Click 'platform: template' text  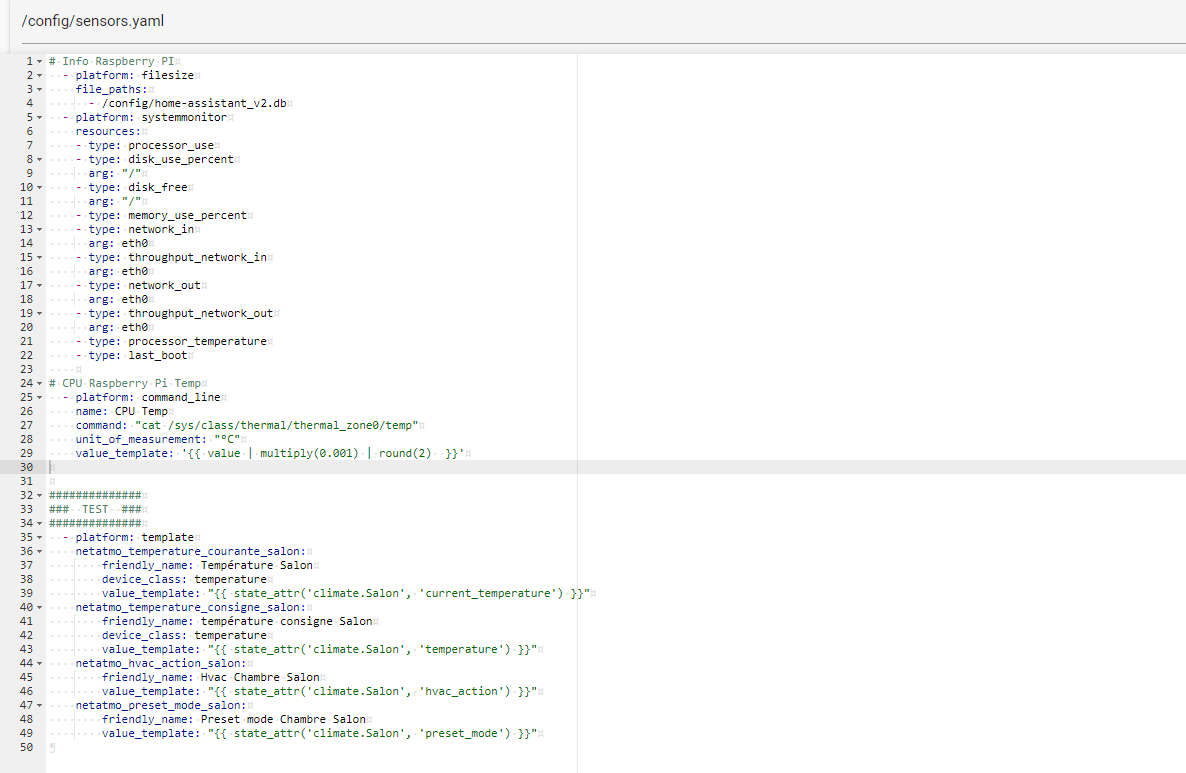(x=135, y=537)
